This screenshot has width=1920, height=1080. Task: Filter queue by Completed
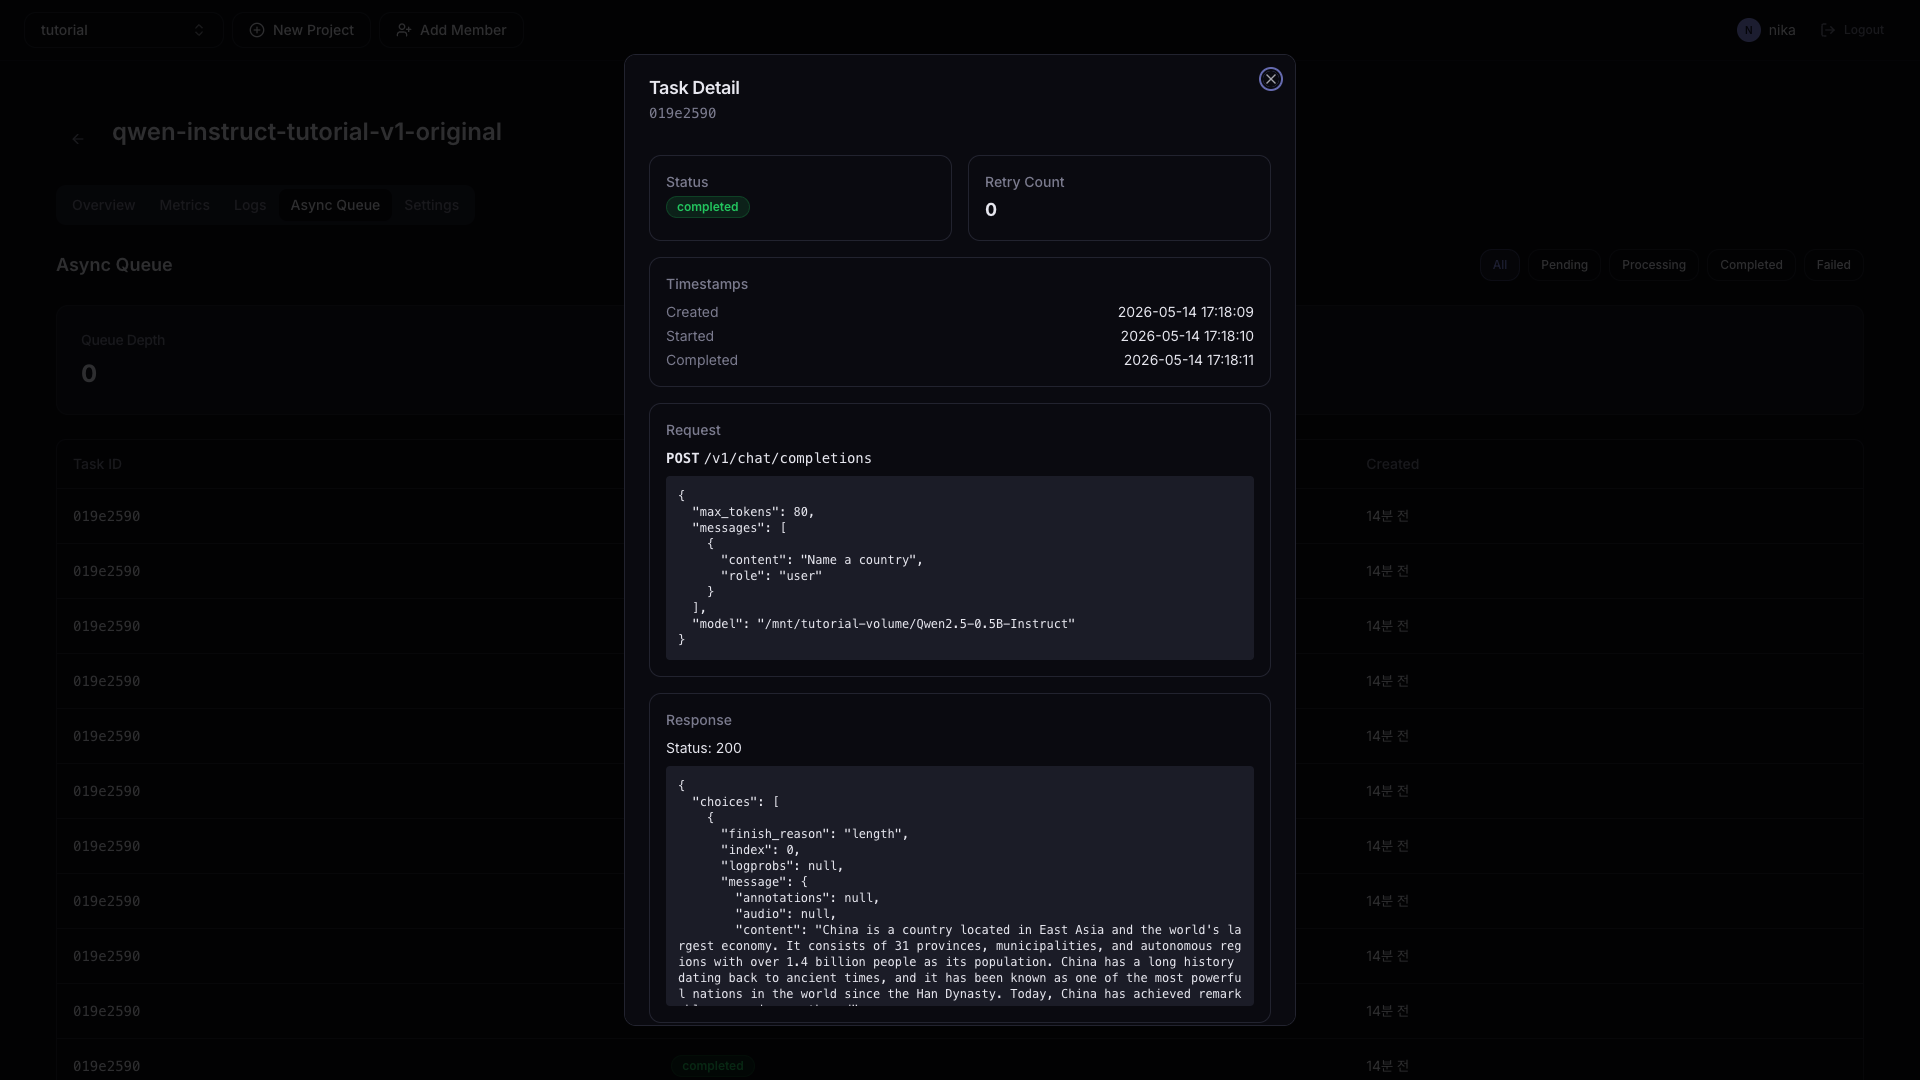tap(1750, 265)
